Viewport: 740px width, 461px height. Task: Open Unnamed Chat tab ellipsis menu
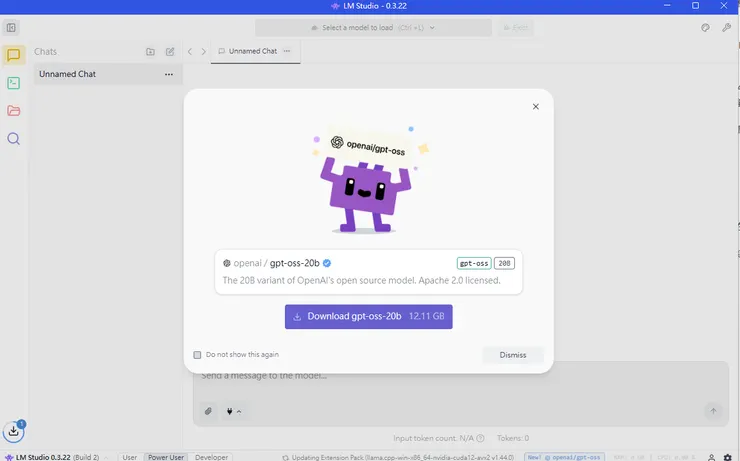pos(287,51)
